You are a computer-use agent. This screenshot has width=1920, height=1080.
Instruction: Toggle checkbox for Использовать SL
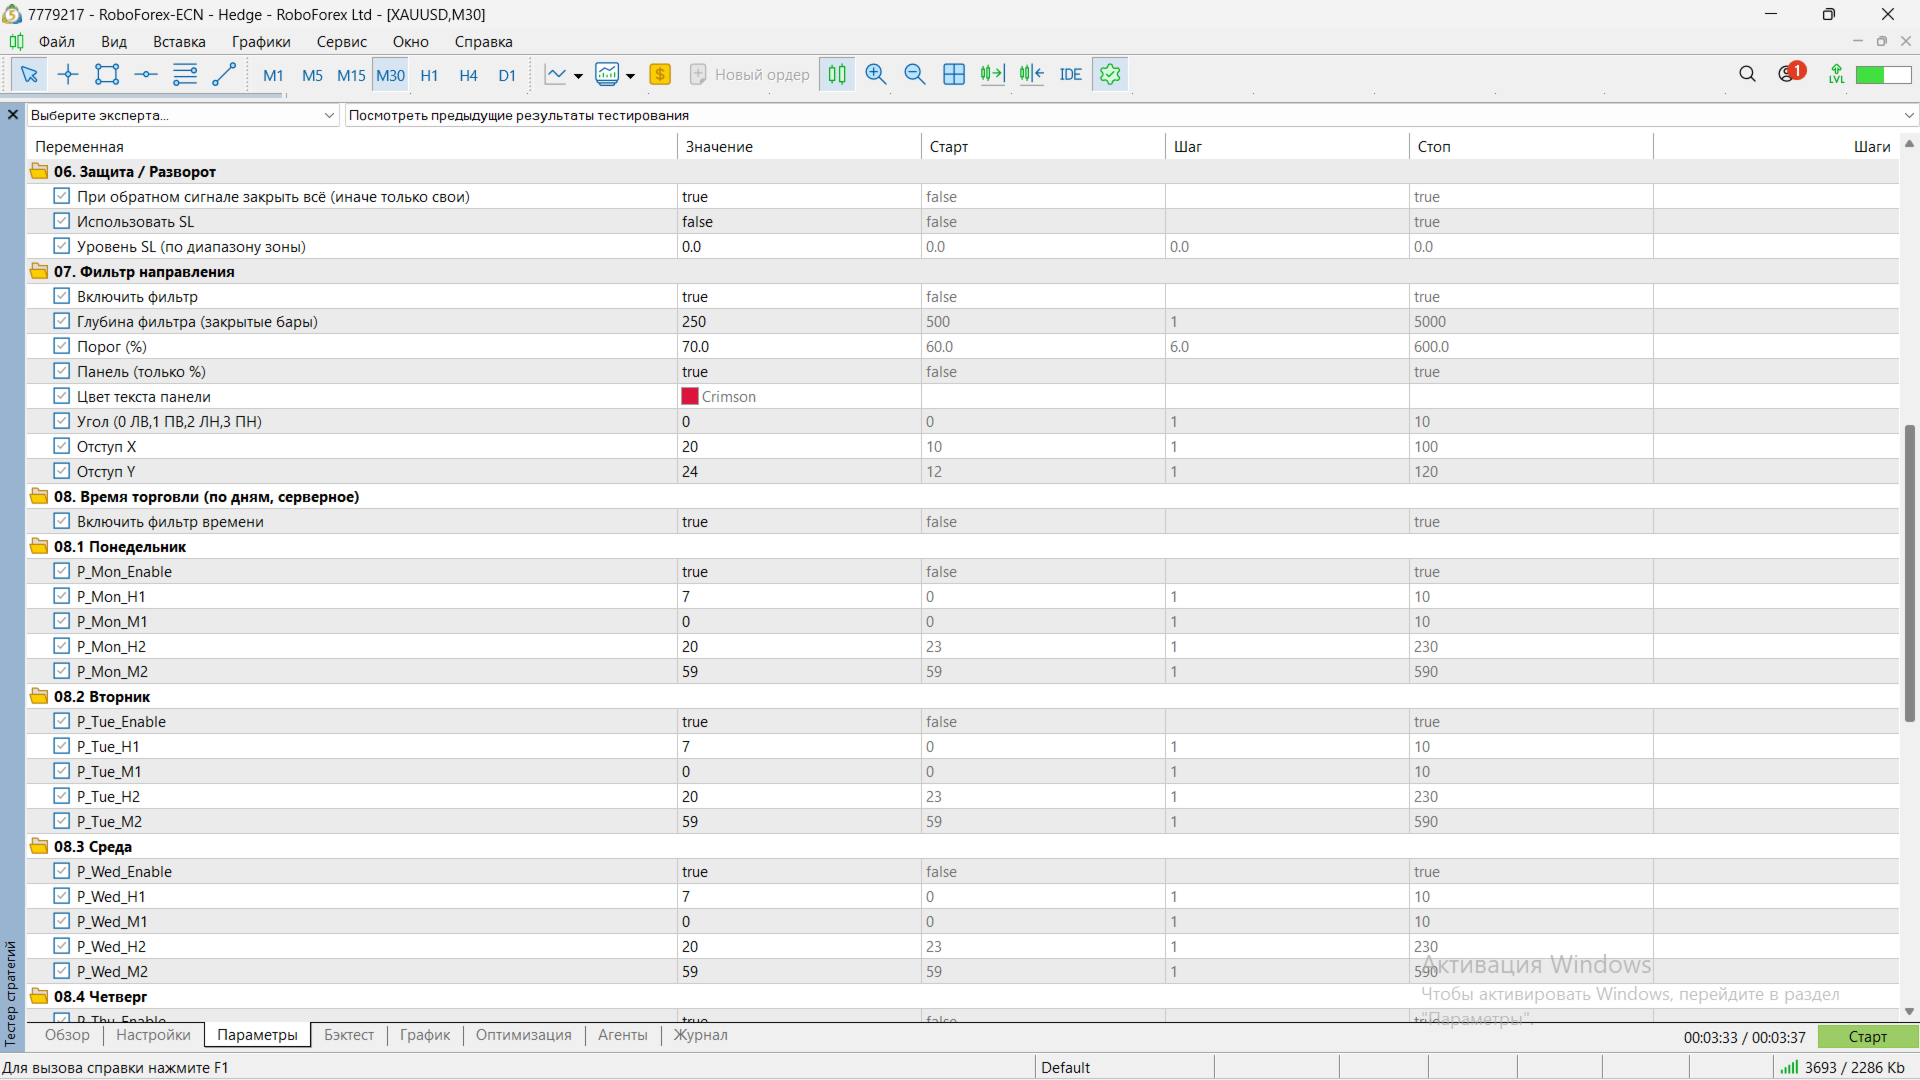(62, 221)
